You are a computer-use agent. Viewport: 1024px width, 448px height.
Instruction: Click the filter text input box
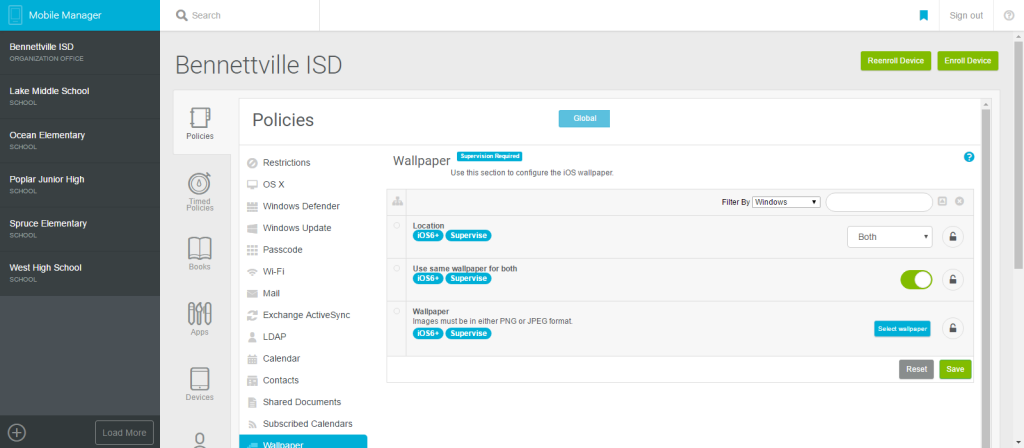point(879,202)
